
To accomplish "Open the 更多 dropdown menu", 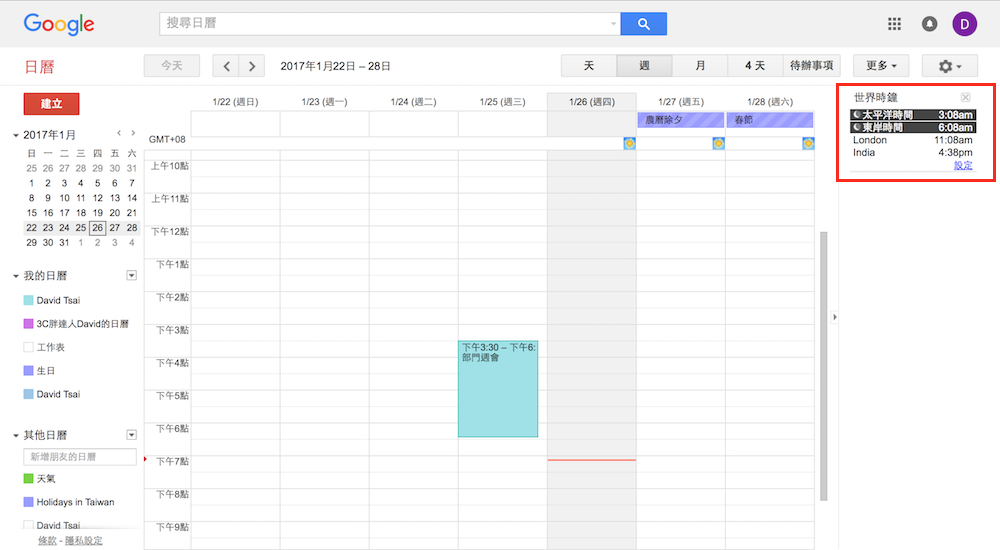I will click(880, 66).
